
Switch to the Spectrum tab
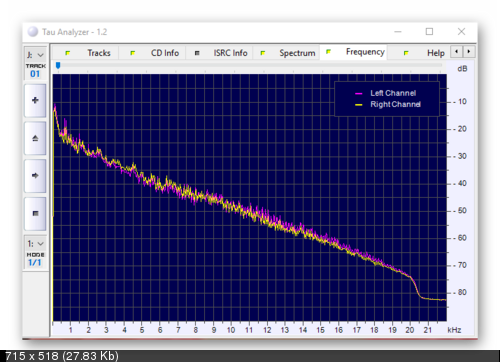click(297, 53)
